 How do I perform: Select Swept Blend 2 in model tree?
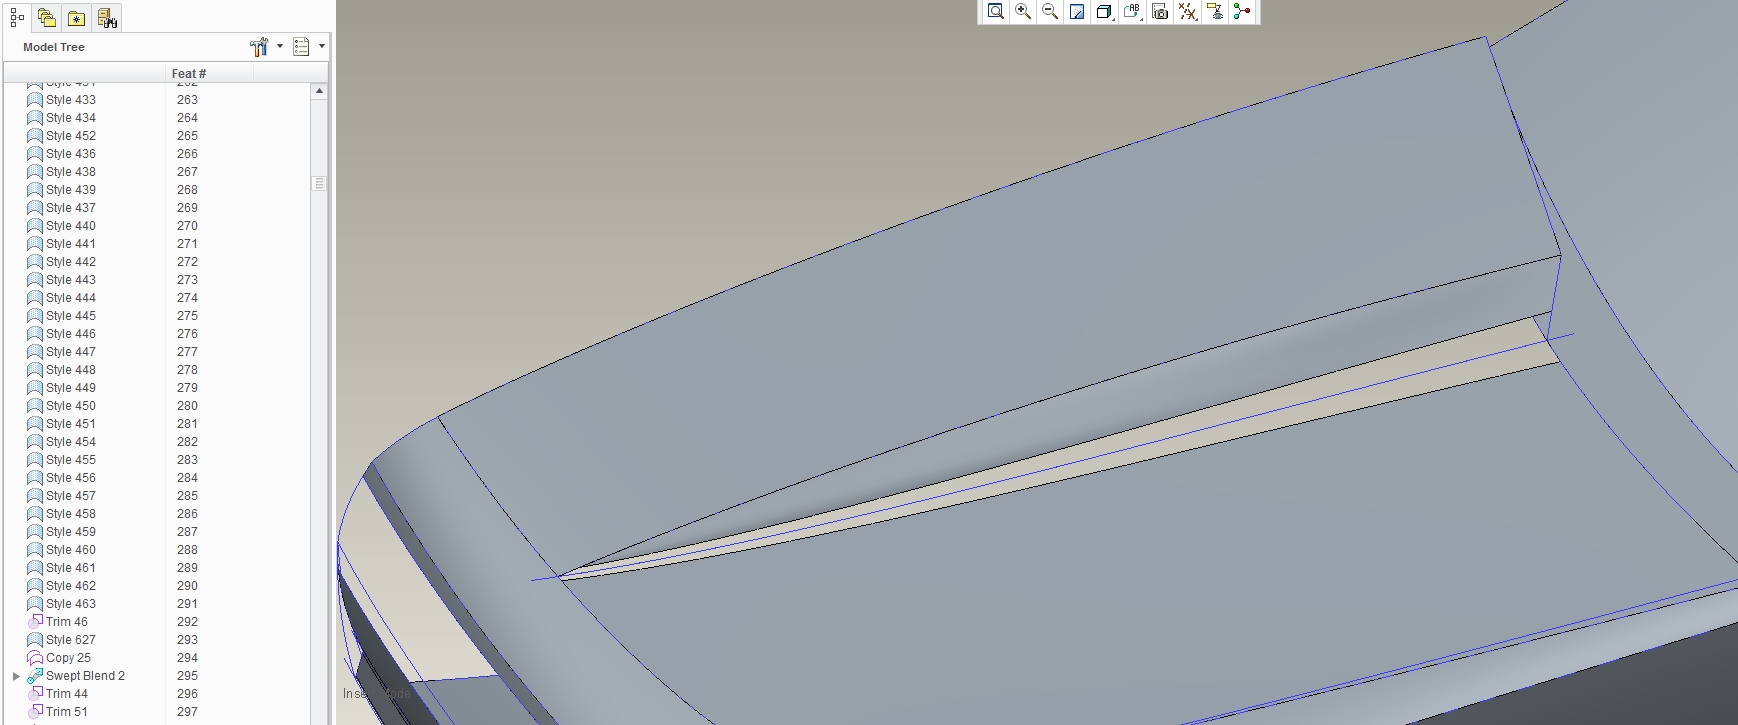85,676
